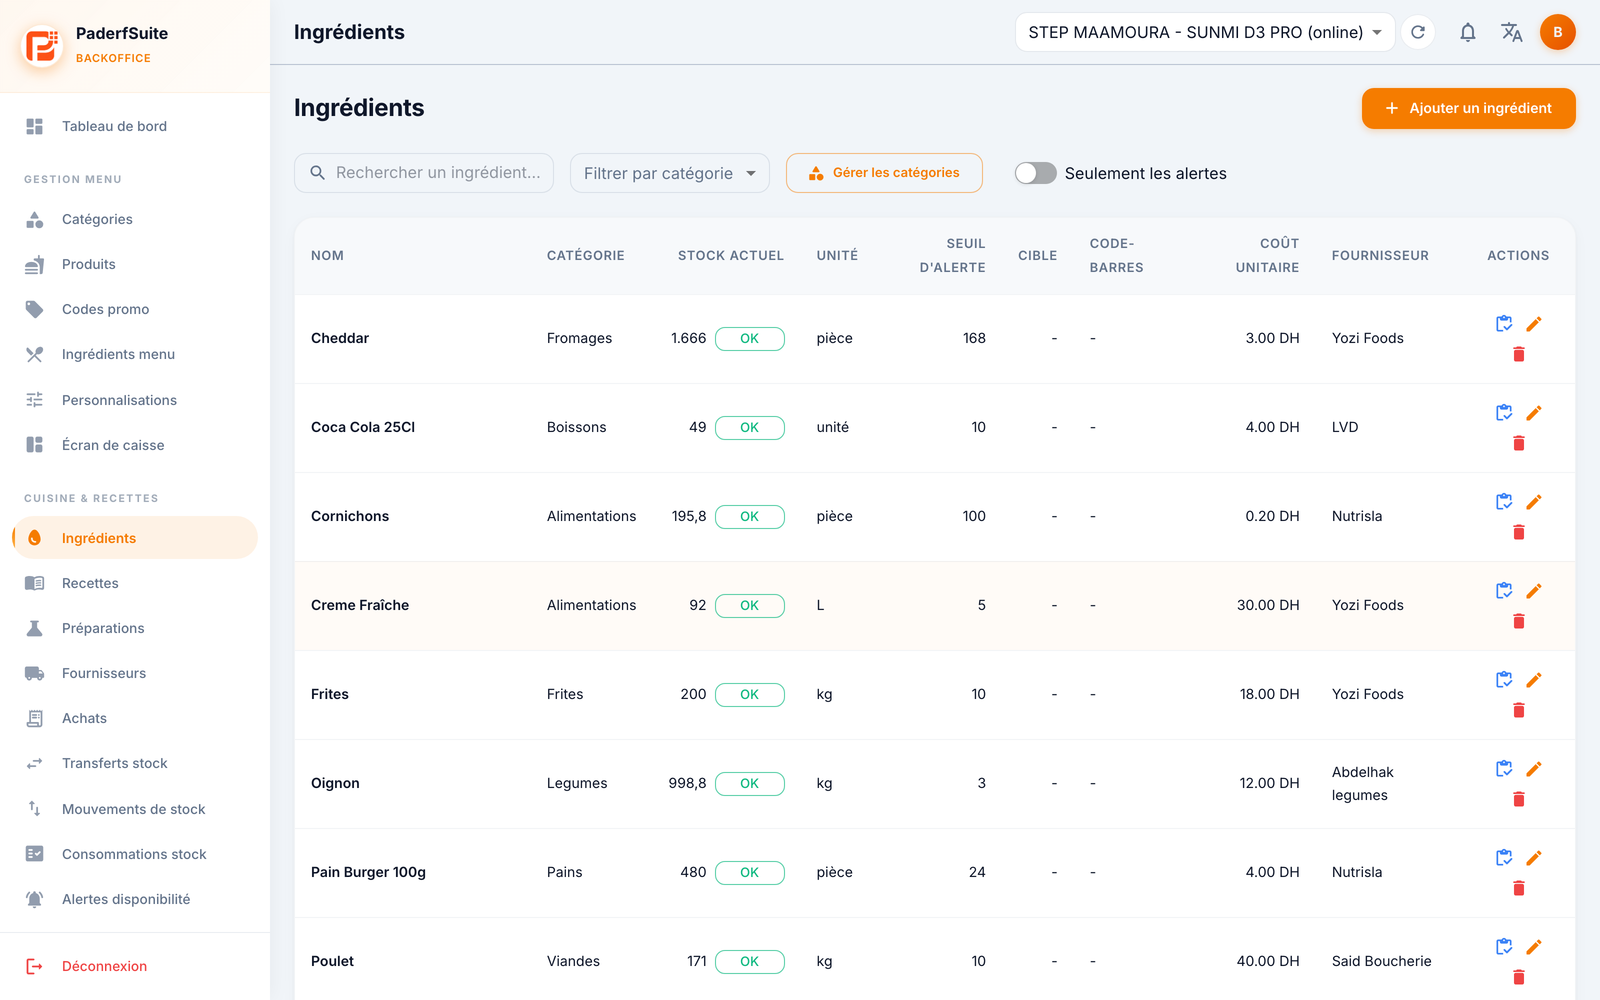Open the Filtrer par catégorie dropdown
The width and height of the screenshot is (1600, 1000).
pos(670,173)
